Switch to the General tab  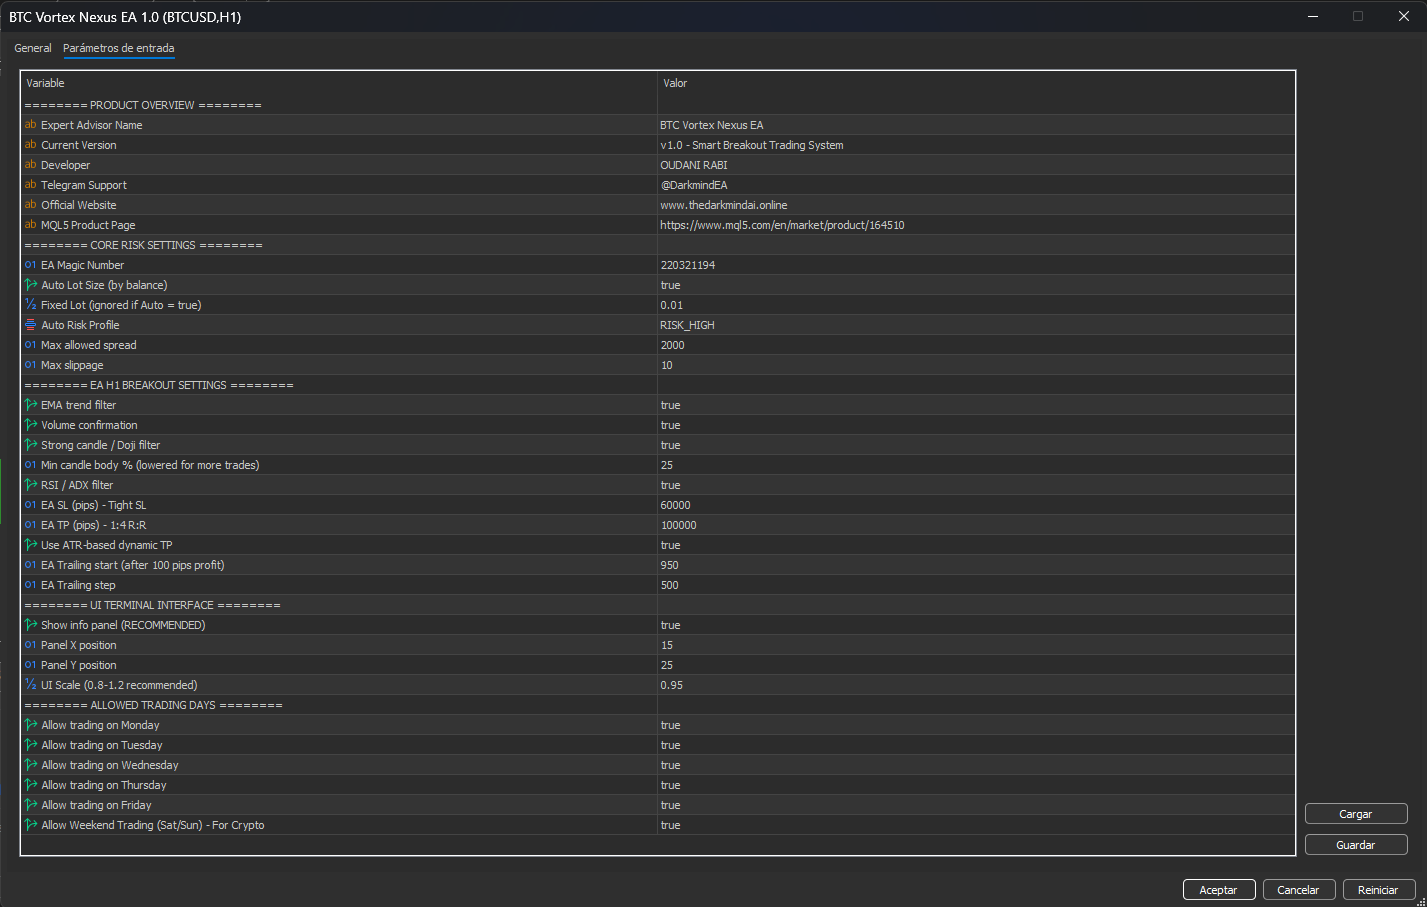point(33,48)
